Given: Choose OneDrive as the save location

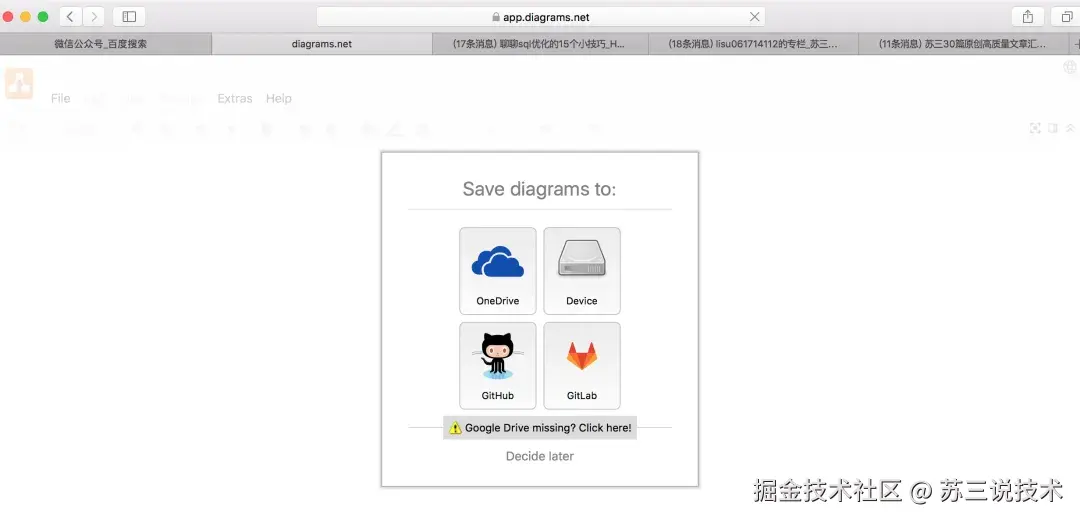Looking at the screenshot, I should 497,271.
